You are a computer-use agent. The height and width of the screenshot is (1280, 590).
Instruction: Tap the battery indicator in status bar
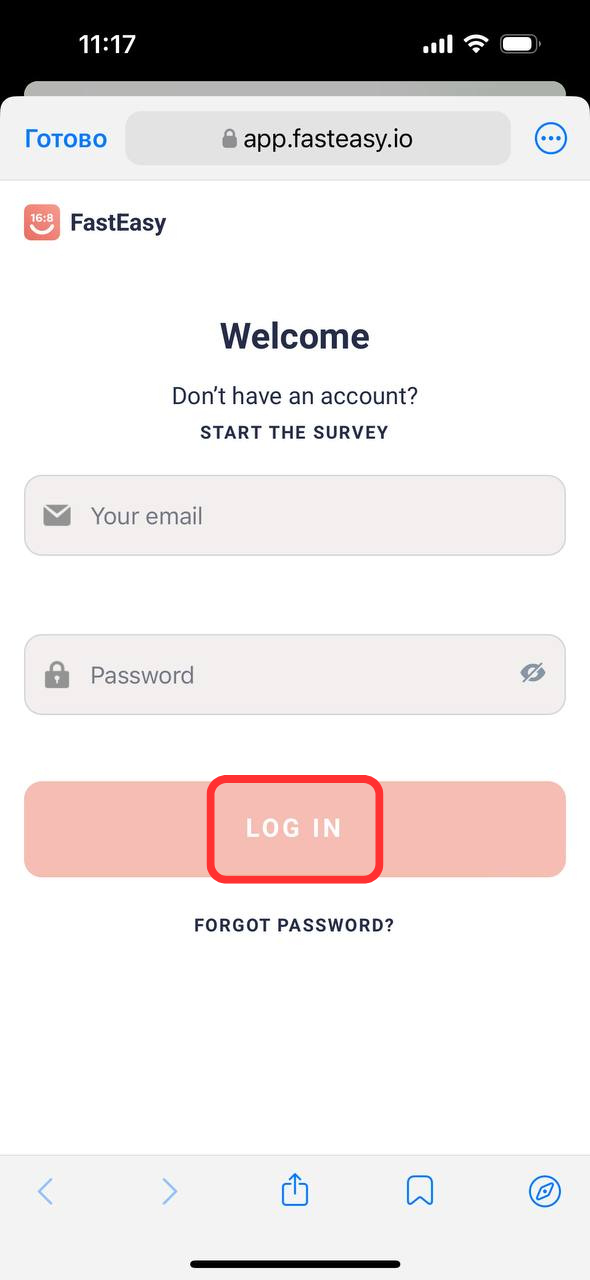click(521, 44)
